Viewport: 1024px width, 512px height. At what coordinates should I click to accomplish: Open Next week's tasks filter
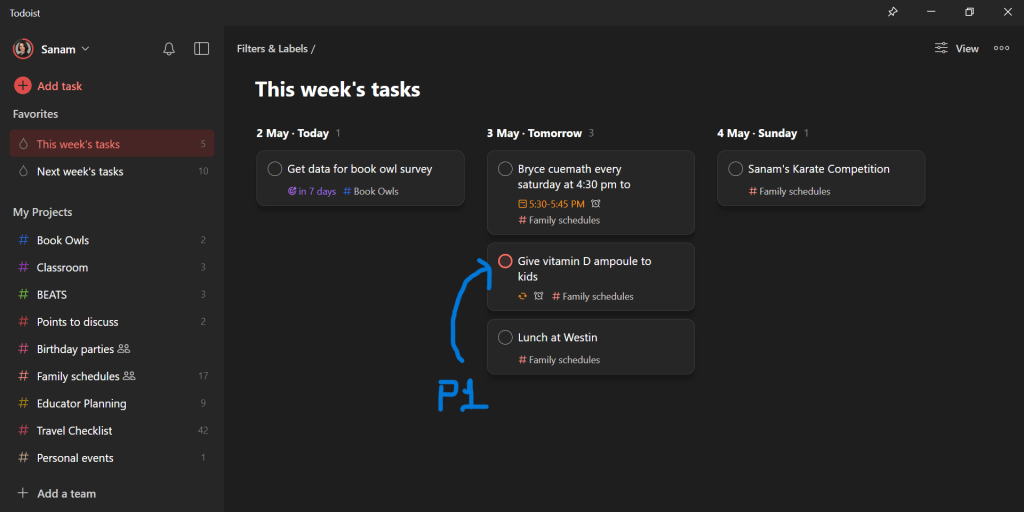click(x=80, y=171)
